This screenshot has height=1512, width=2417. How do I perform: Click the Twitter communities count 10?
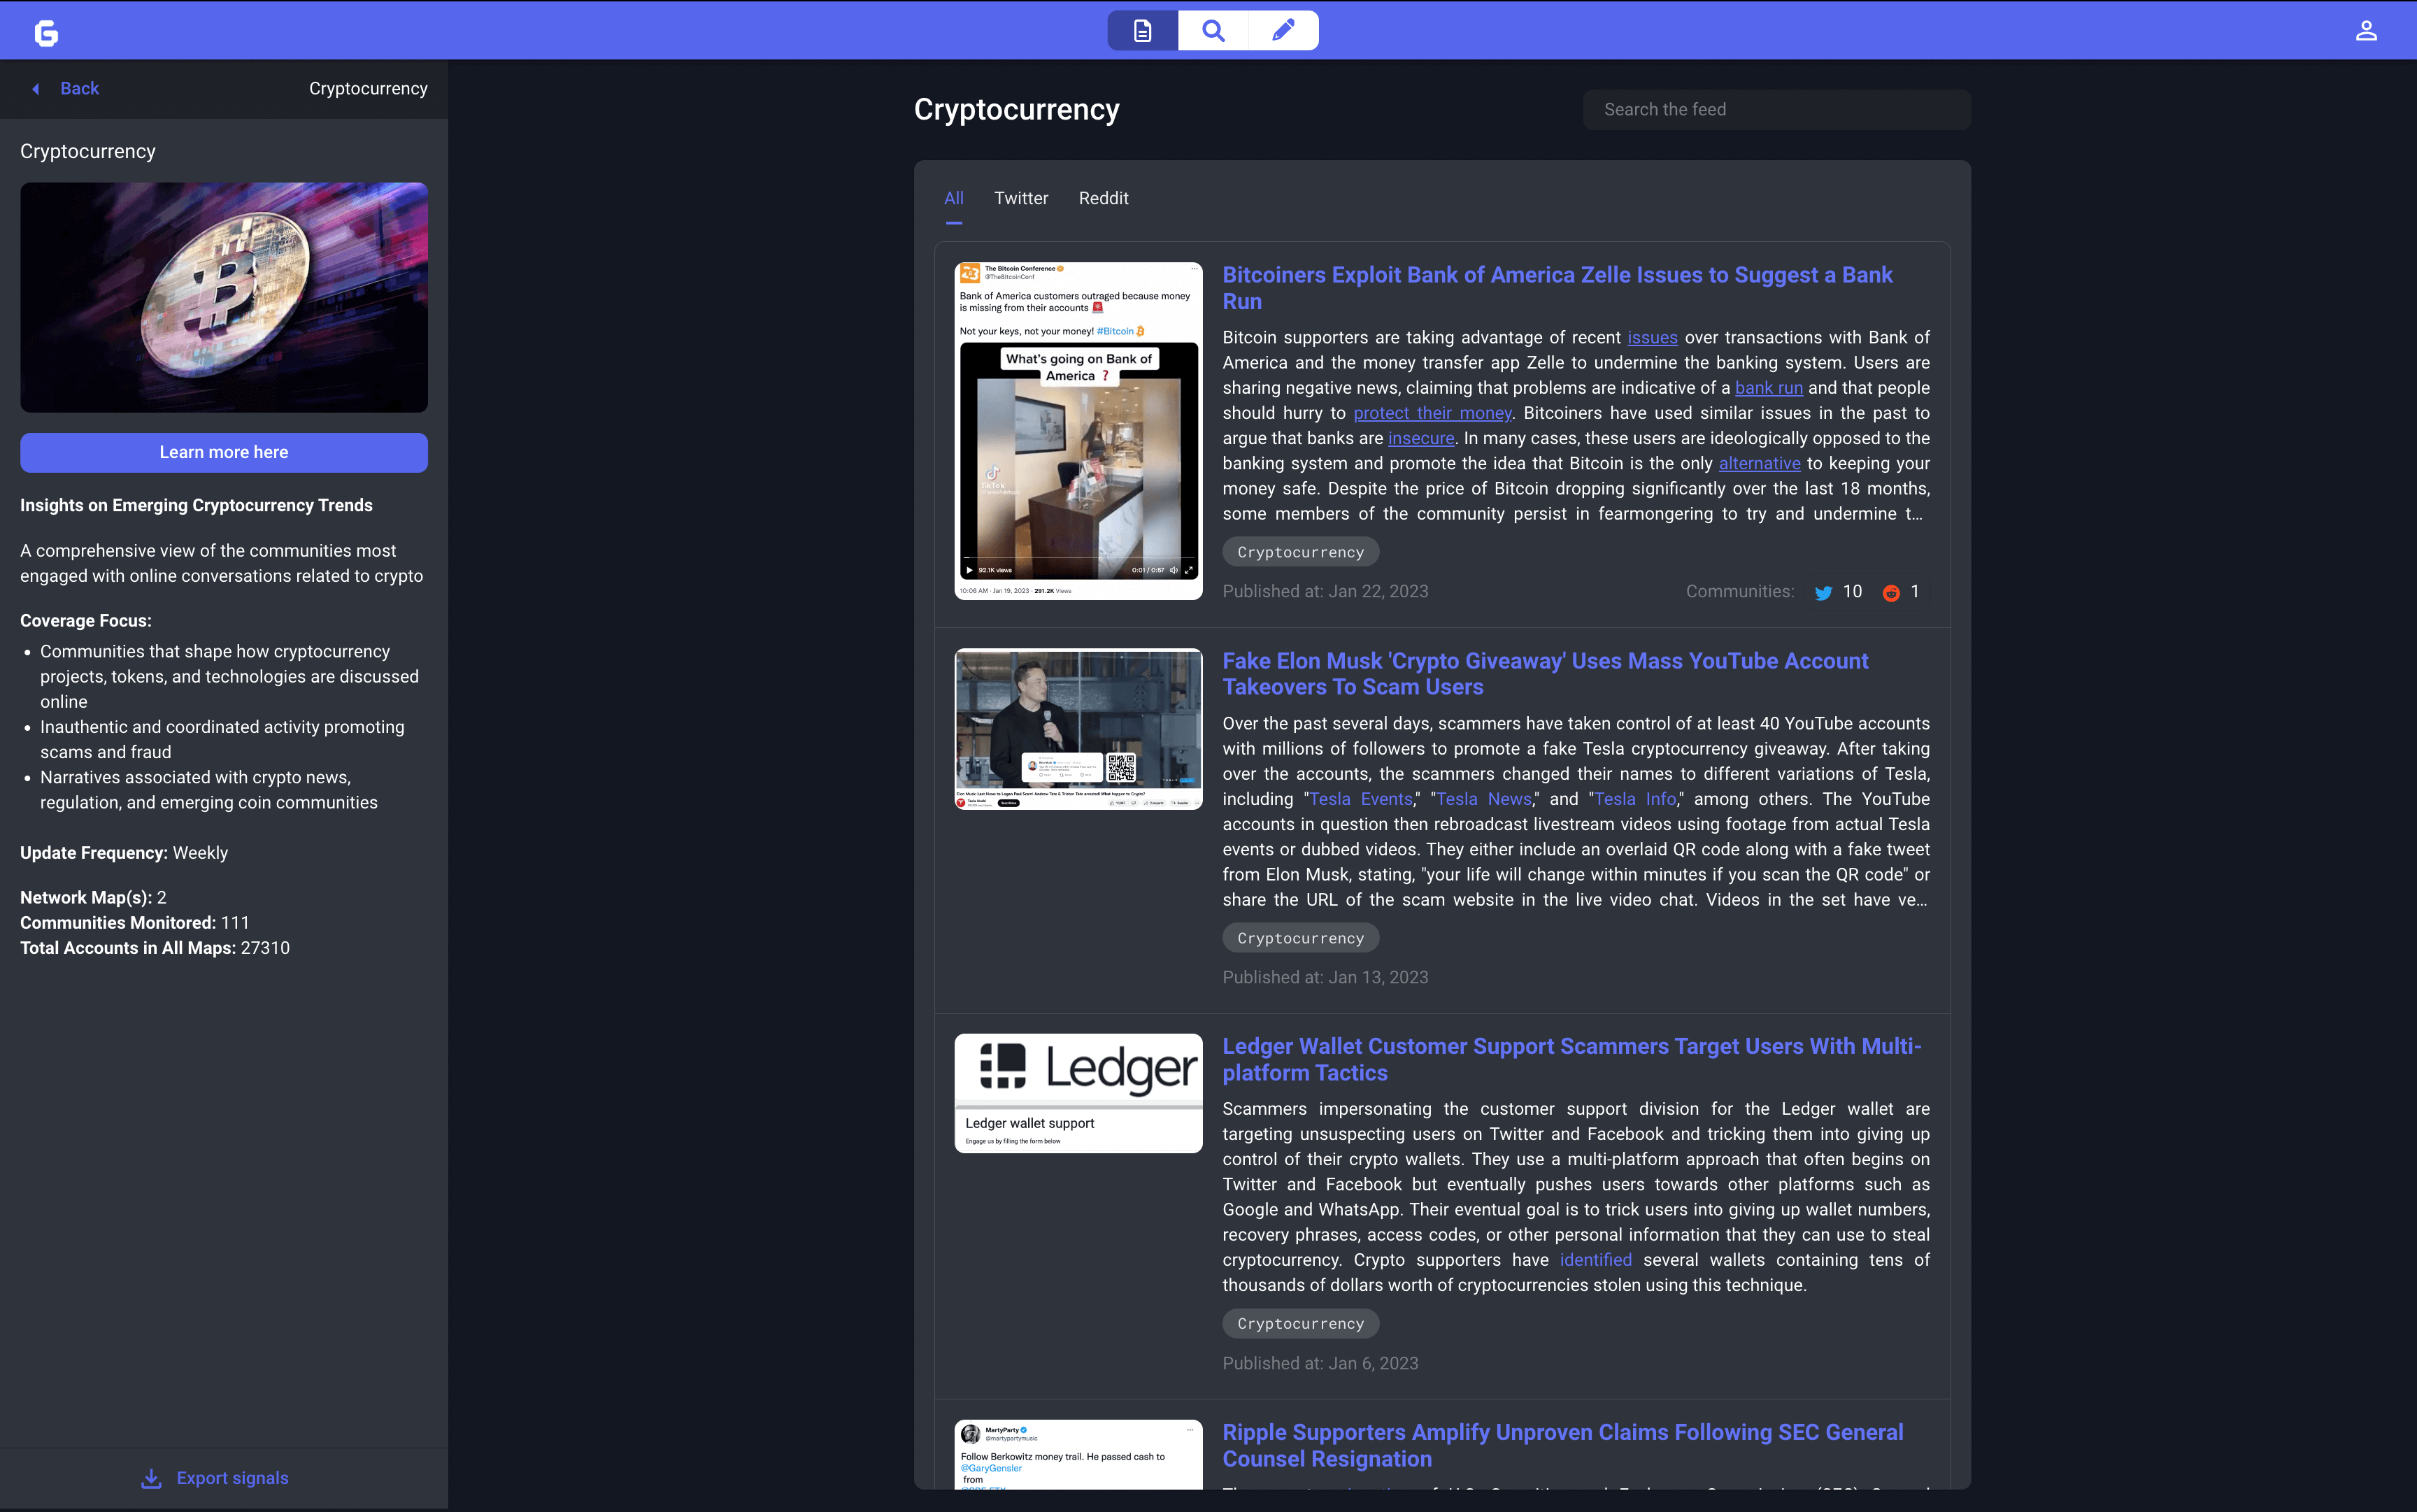(x=1852, y=592)
